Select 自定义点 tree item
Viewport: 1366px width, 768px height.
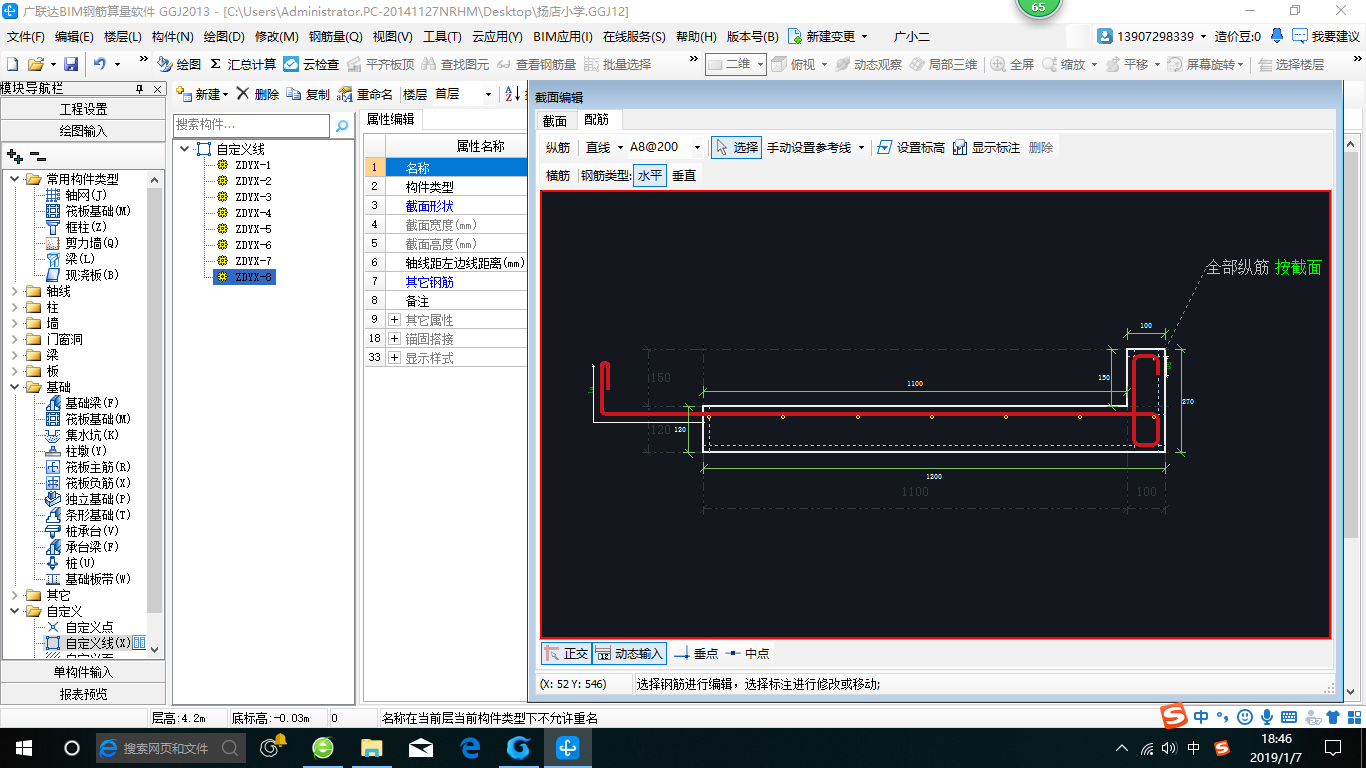(x=80, y=627)
